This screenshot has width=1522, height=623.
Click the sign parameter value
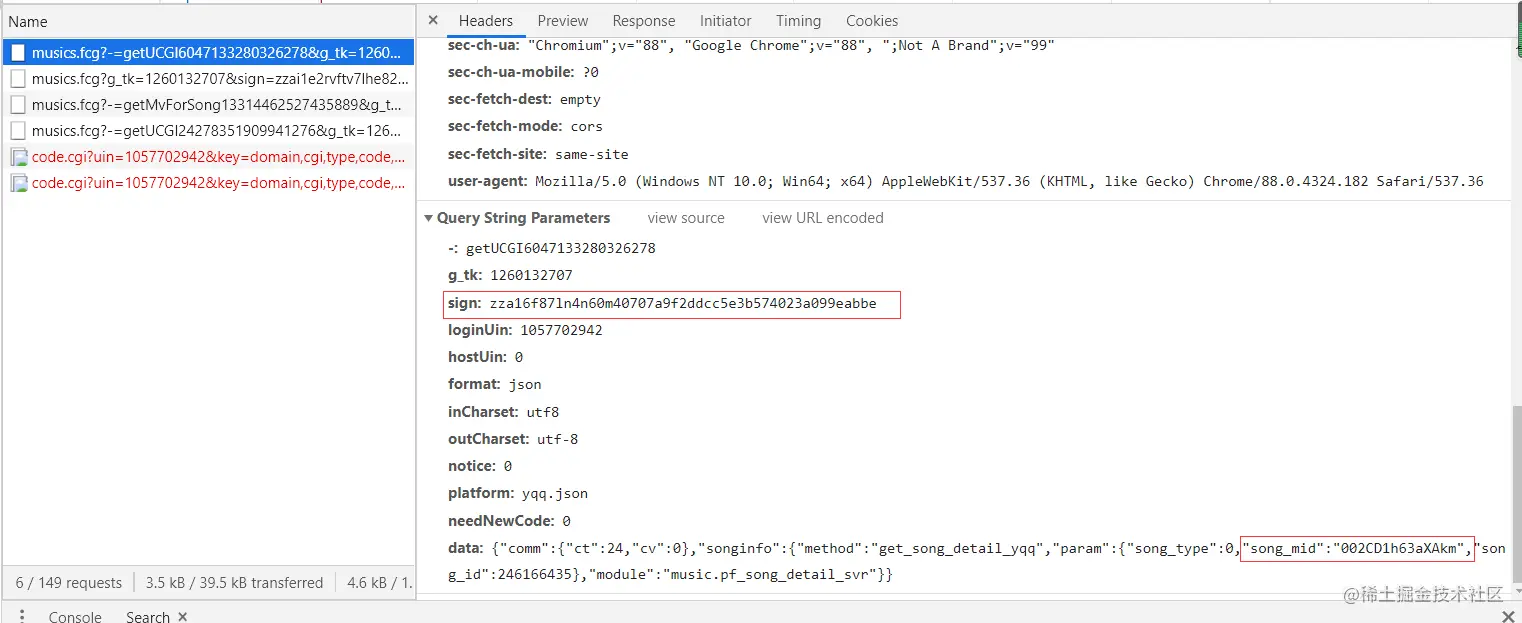(683, 303)
